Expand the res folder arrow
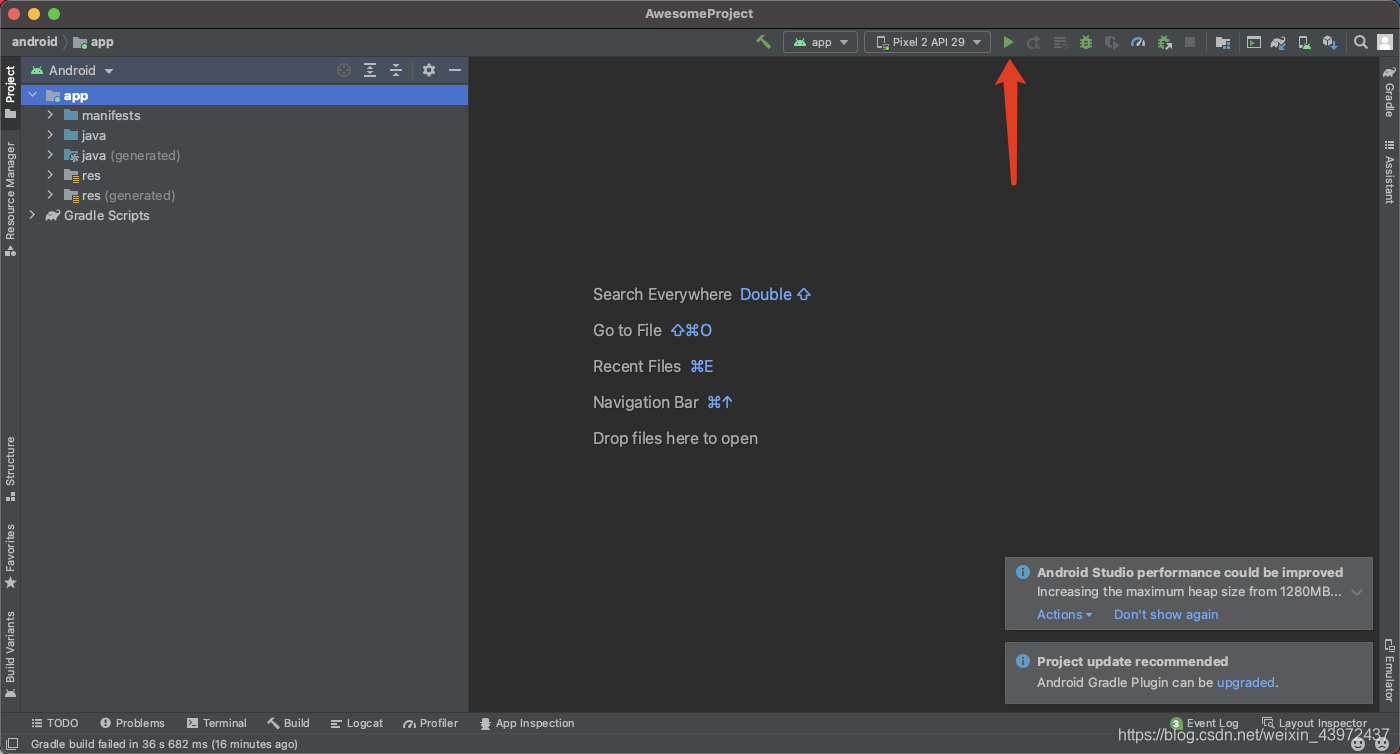1400x754 pixels. (50, 175)
